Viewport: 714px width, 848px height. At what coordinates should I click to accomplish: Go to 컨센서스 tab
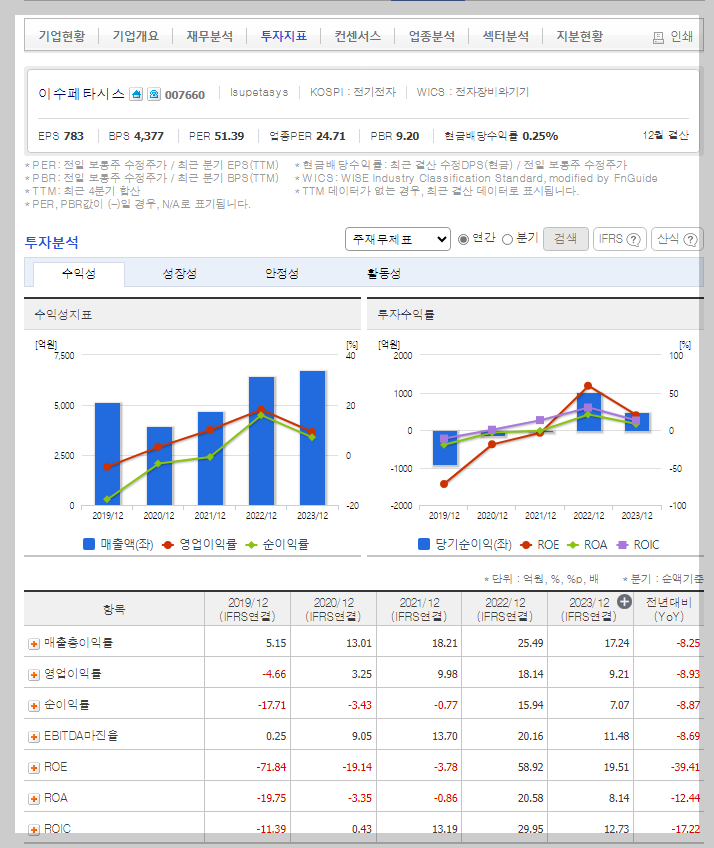pyautogui.click(x=358, y=36)
